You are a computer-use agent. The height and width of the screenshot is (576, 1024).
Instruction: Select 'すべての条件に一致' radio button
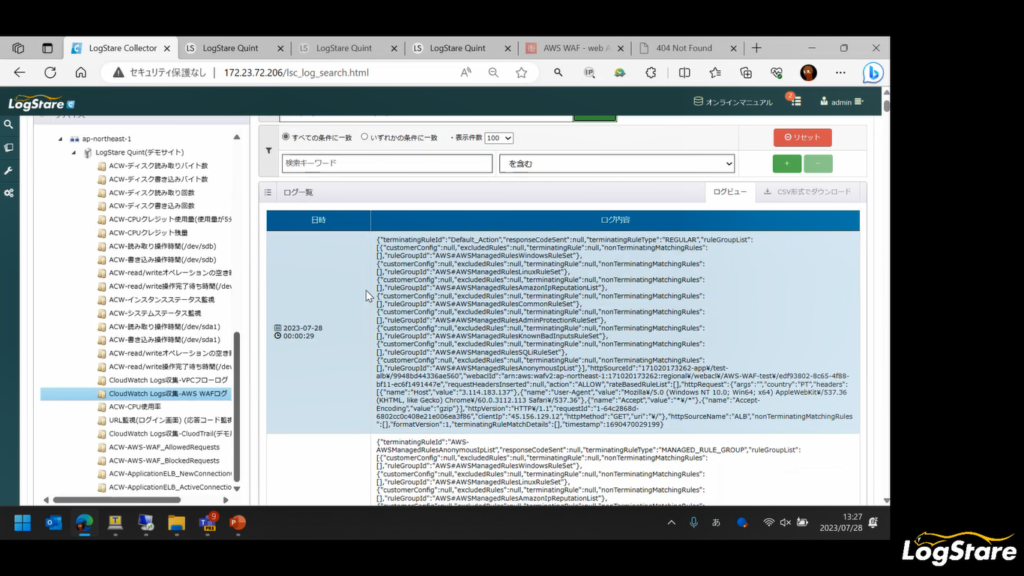click(285, 137)
